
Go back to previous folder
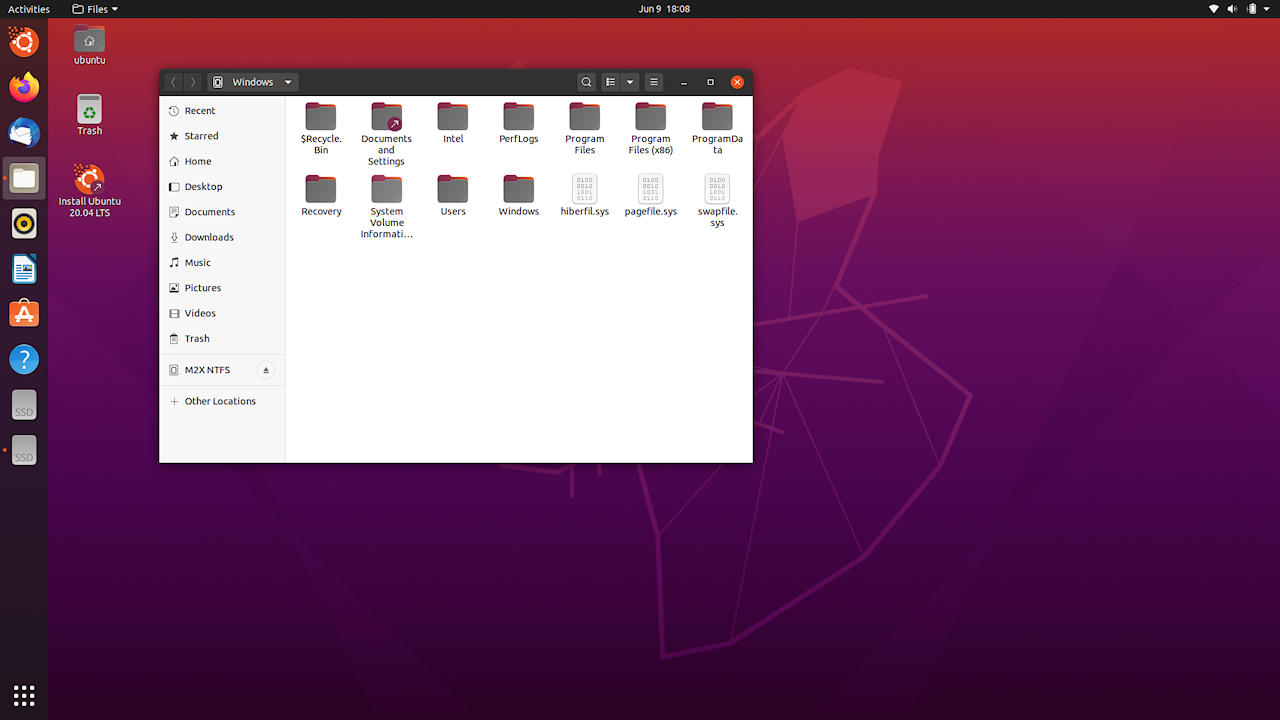click(x=173, y=82)
